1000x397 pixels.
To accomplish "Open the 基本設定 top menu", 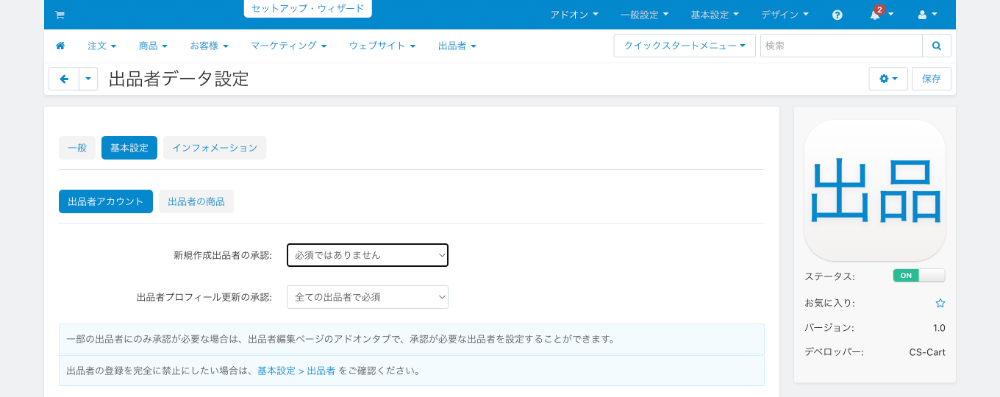I will 714,15.
